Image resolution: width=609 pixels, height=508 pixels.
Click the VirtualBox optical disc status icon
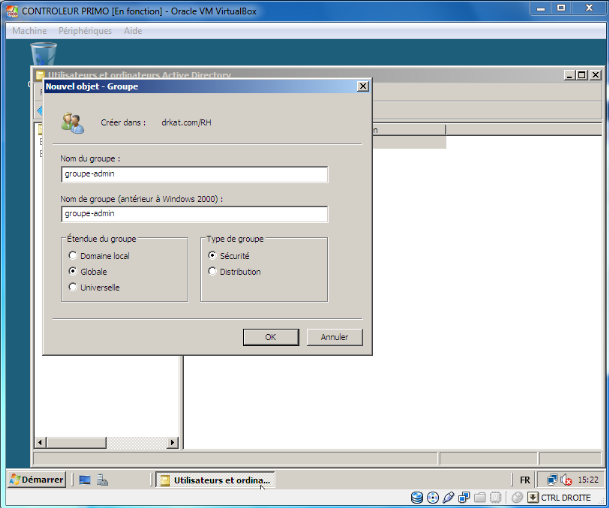click(x=433, y=498)
